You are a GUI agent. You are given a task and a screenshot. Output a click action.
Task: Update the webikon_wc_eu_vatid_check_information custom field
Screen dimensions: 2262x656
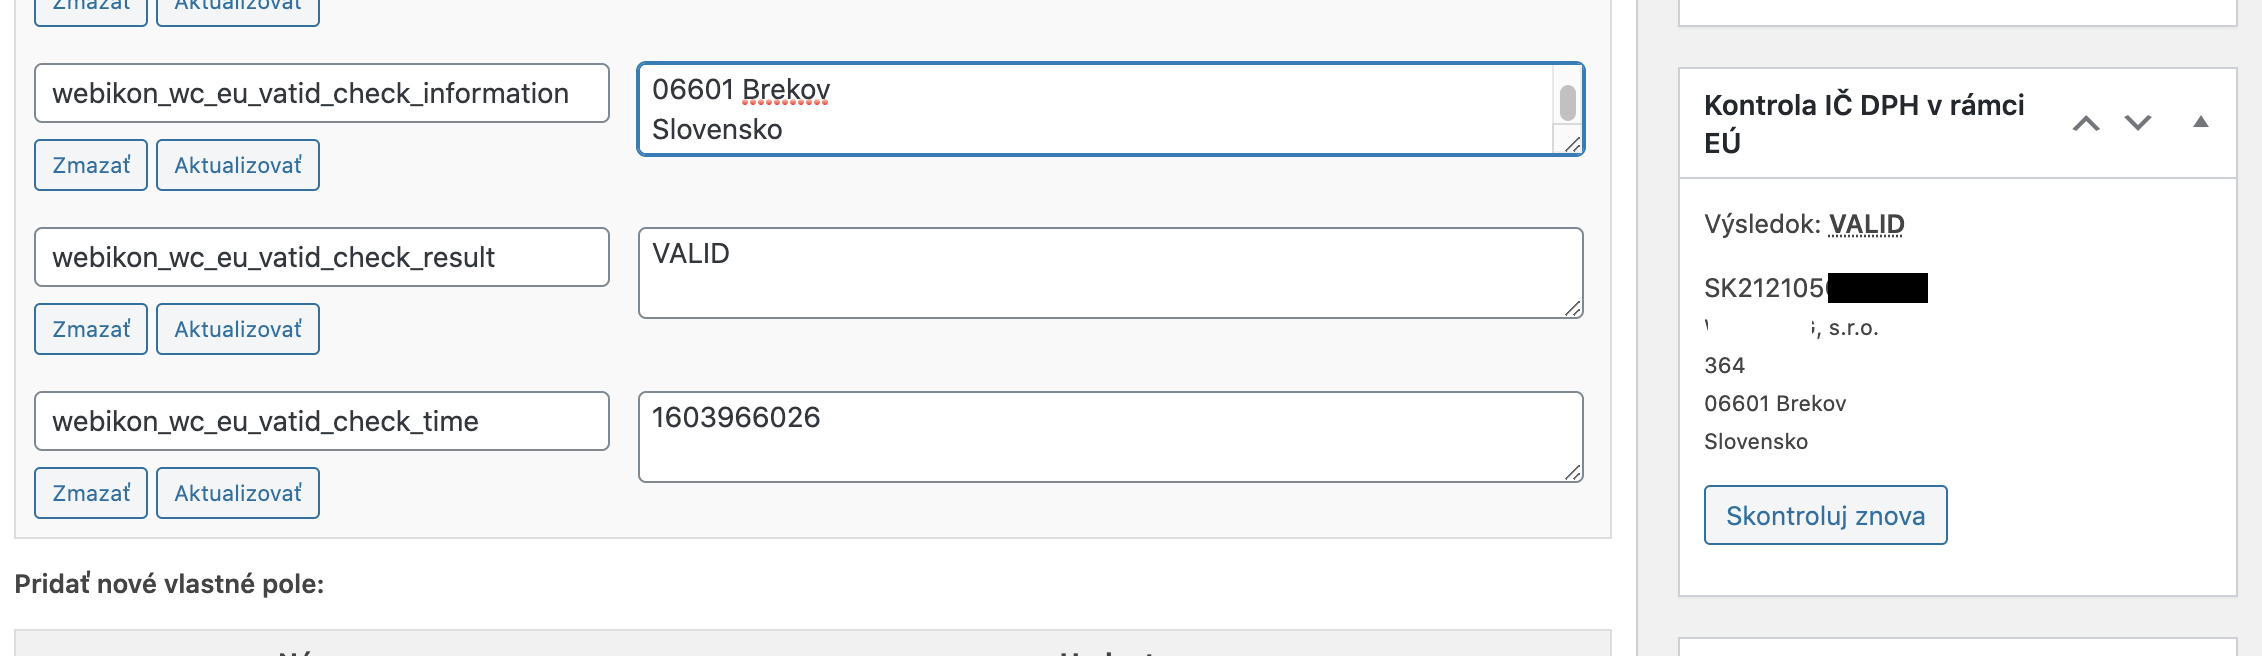(x=238, y=165)
